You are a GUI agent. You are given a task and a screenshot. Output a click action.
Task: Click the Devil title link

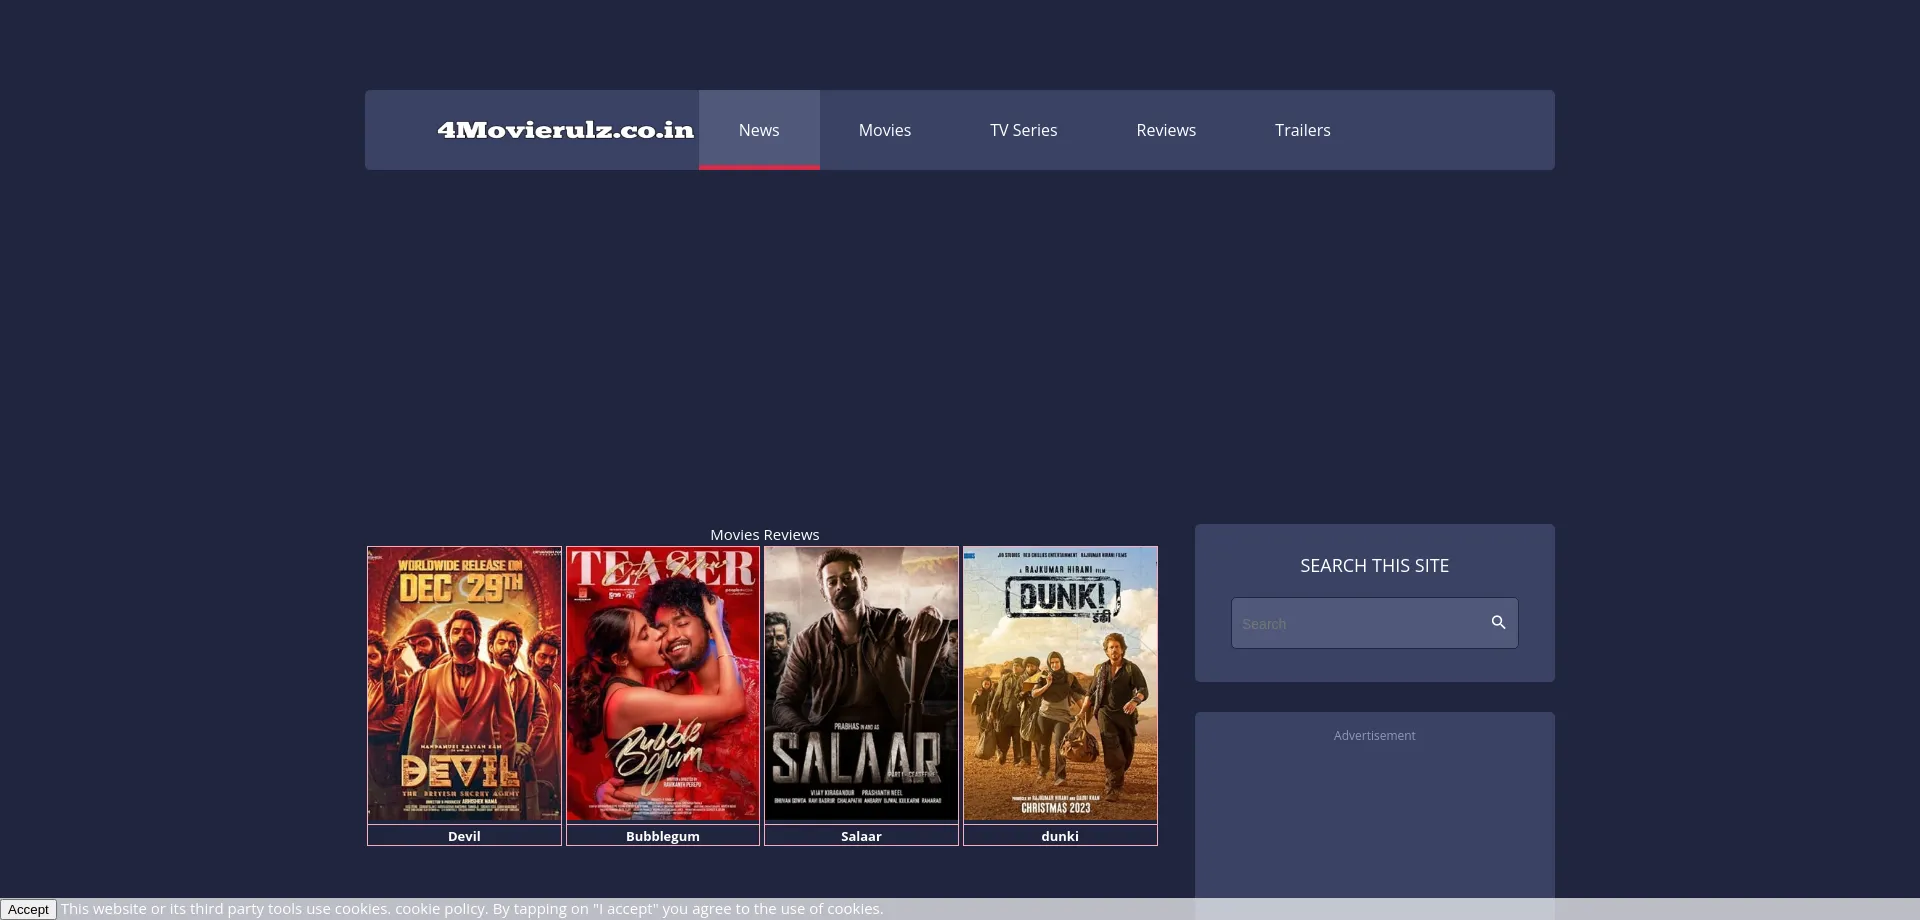tap(464, 836)
